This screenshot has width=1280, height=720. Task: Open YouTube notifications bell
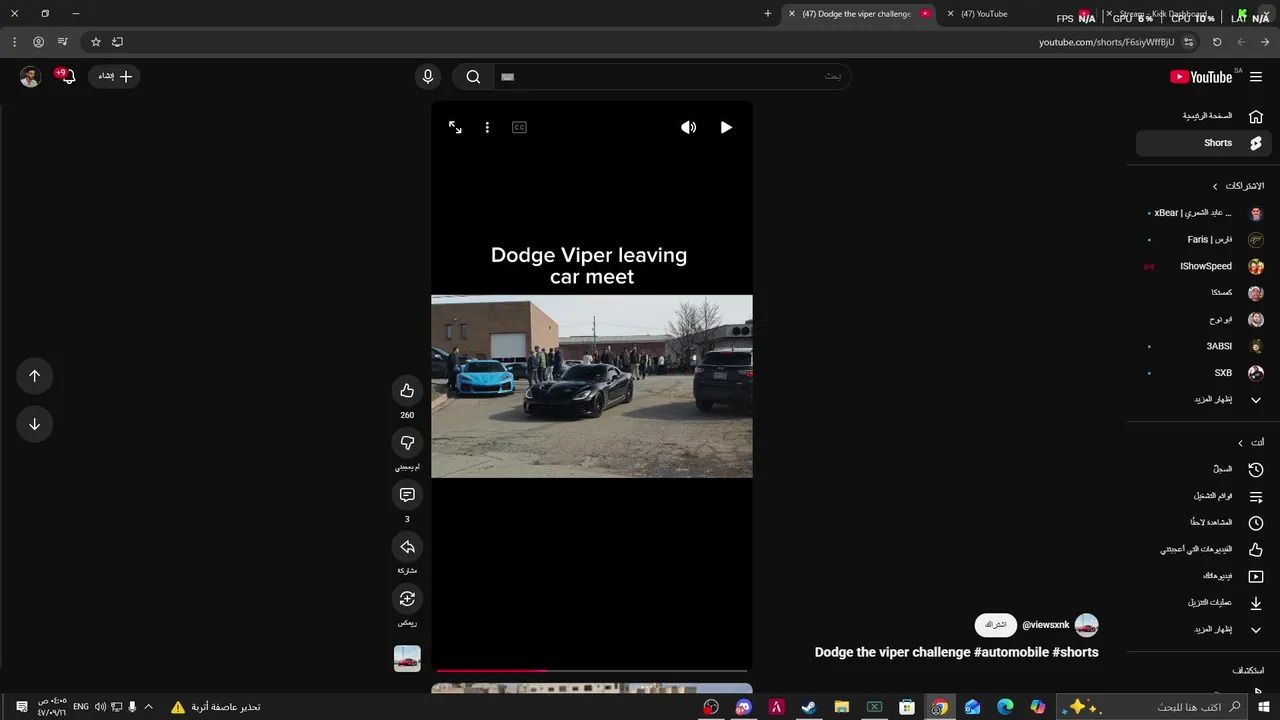(67, 76)
